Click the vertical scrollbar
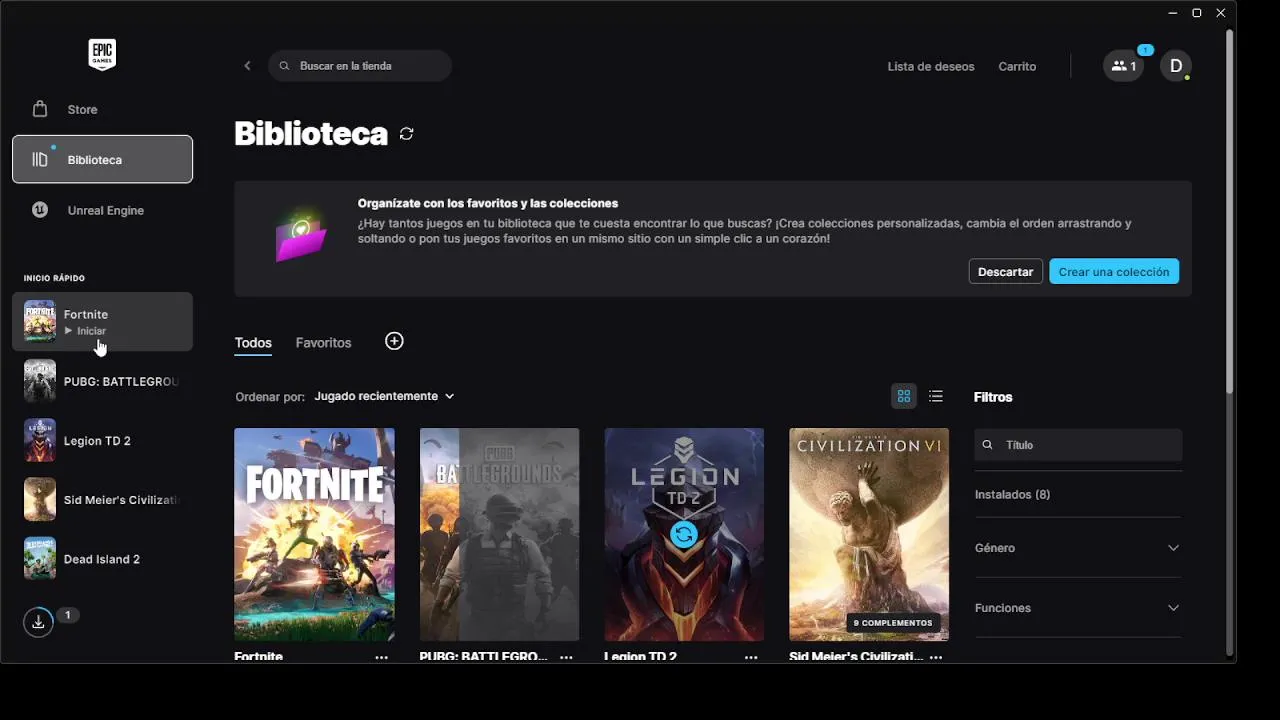Image resolution: width=1280 pixels, height=720 pixels. [1230, 210]
